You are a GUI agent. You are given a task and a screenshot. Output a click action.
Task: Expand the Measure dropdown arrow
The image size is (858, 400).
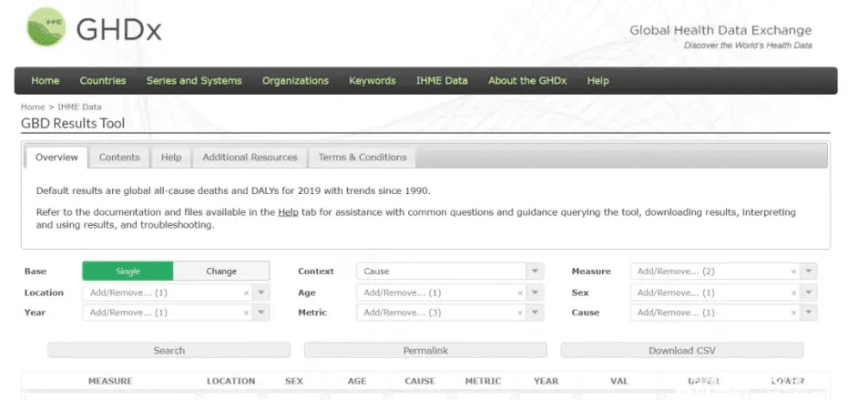[x=809, y=272]
